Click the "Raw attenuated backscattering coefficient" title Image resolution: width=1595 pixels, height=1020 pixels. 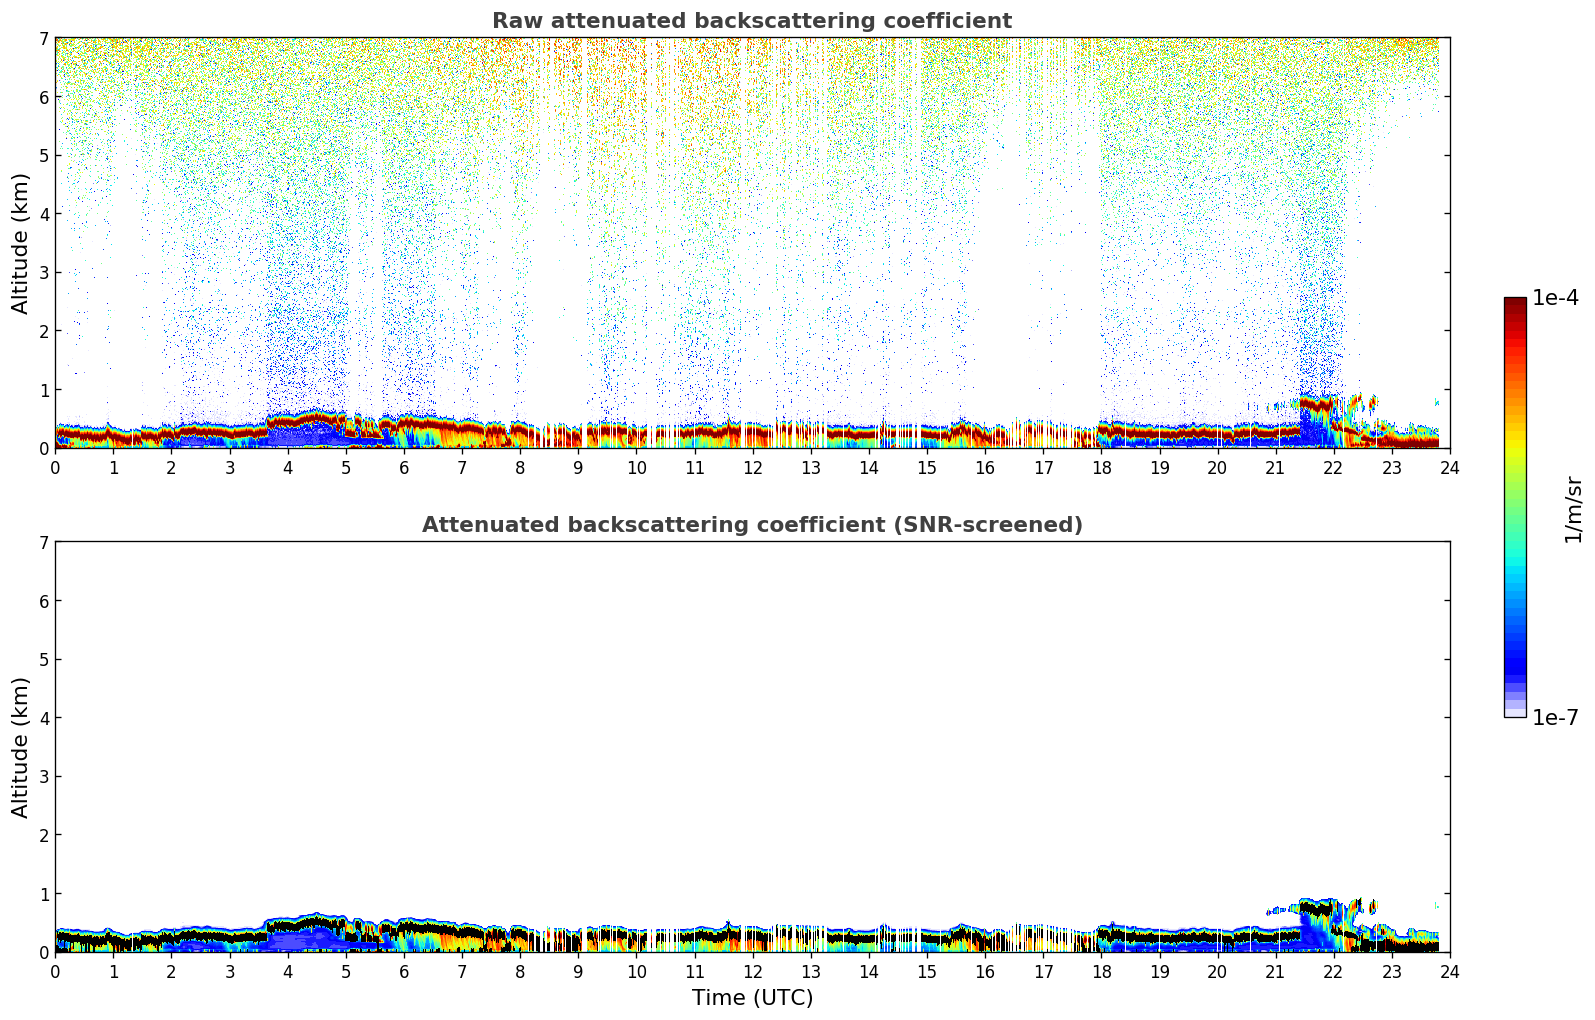coord(751,21)
